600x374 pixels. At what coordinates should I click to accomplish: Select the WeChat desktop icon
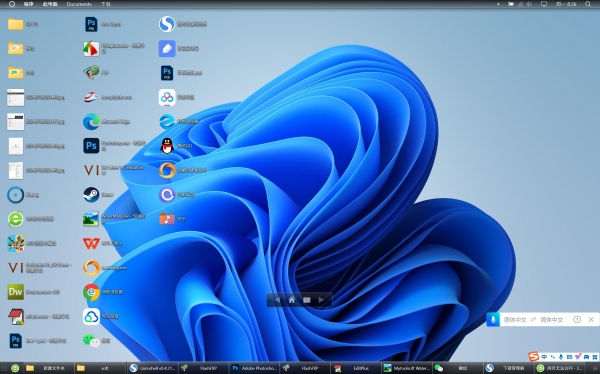91,340
